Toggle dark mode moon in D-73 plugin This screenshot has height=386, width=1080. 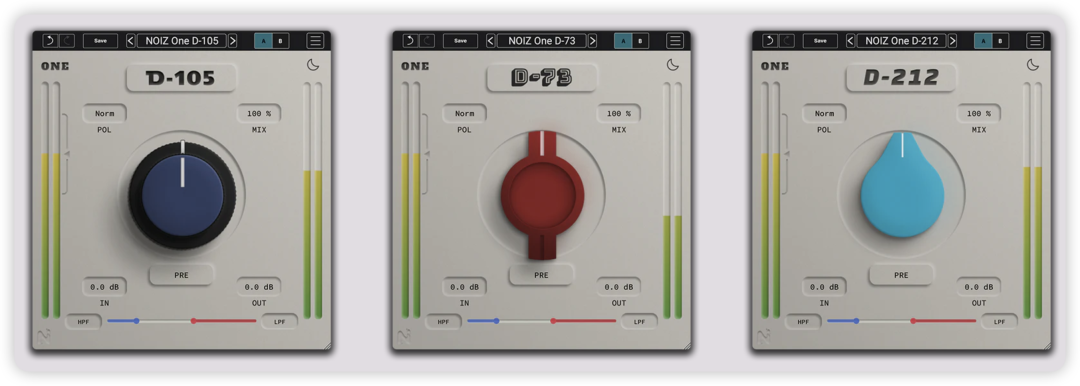click(673, 65)
